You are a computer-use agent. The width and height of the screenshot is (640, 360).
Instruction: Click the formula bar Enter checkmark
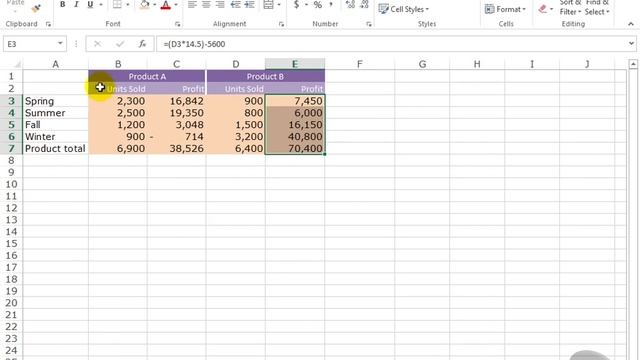[x=120, y=44]
